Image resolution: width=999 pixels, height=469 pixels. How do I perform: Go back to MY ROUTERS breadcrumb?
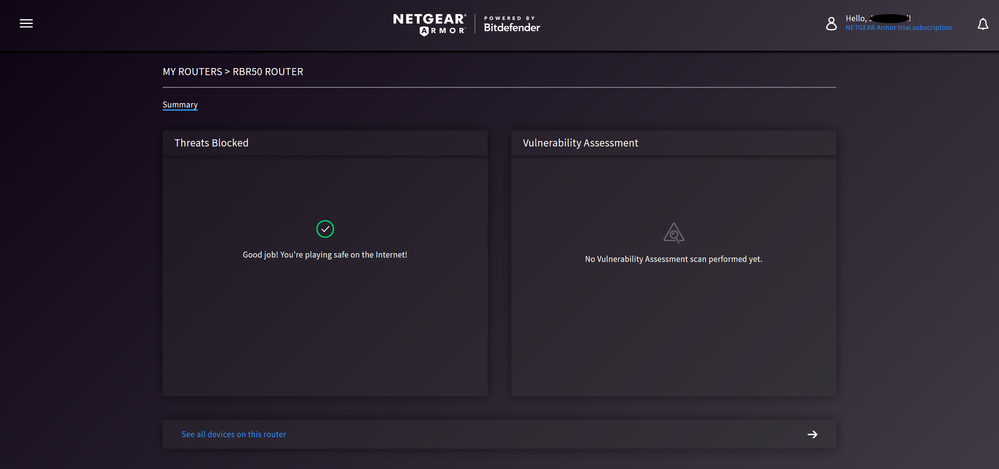click(192, 72)
